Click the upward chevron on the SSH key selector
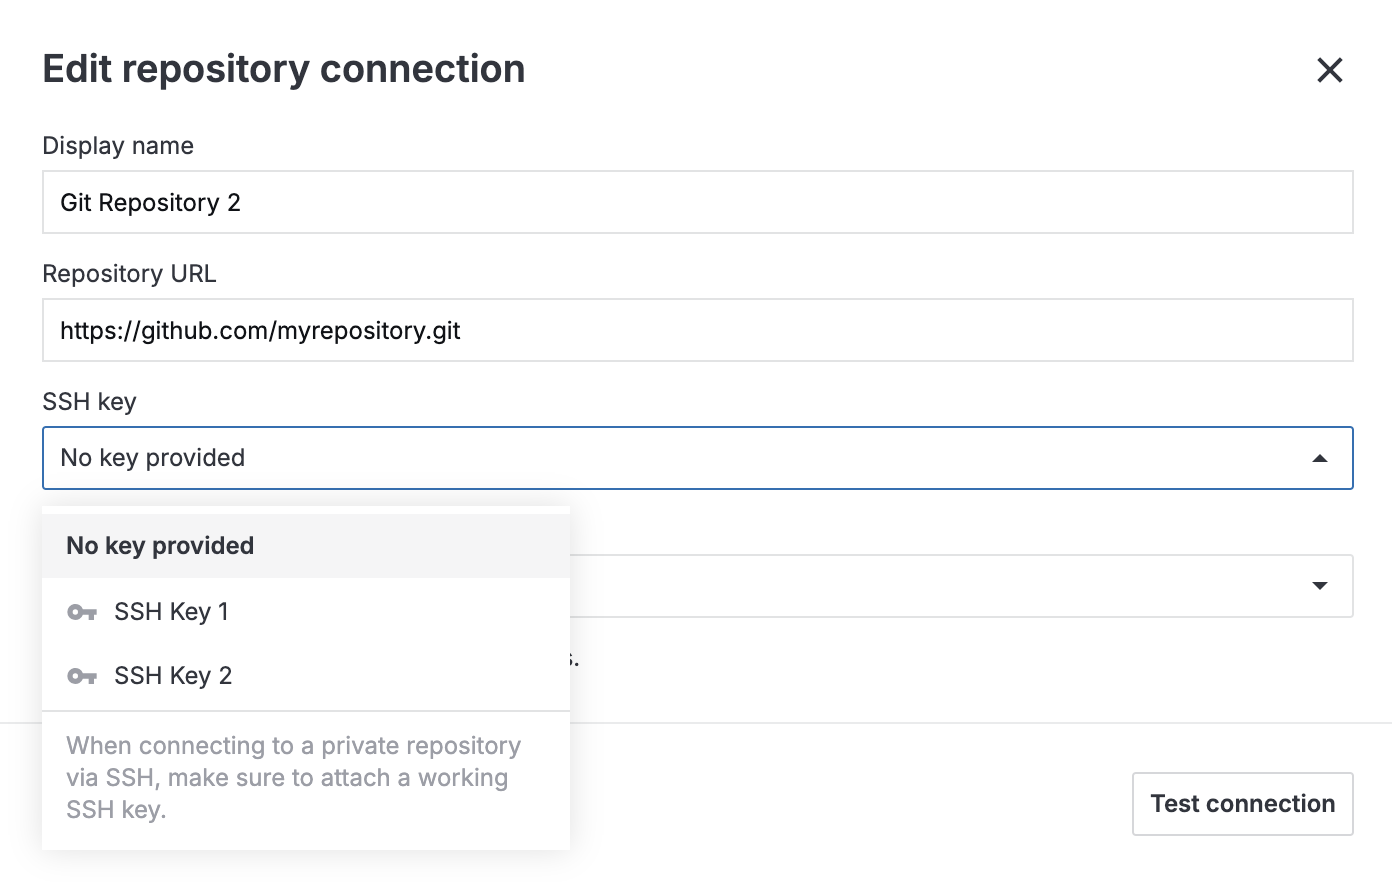1392x882 pixels. [1318, 457]
